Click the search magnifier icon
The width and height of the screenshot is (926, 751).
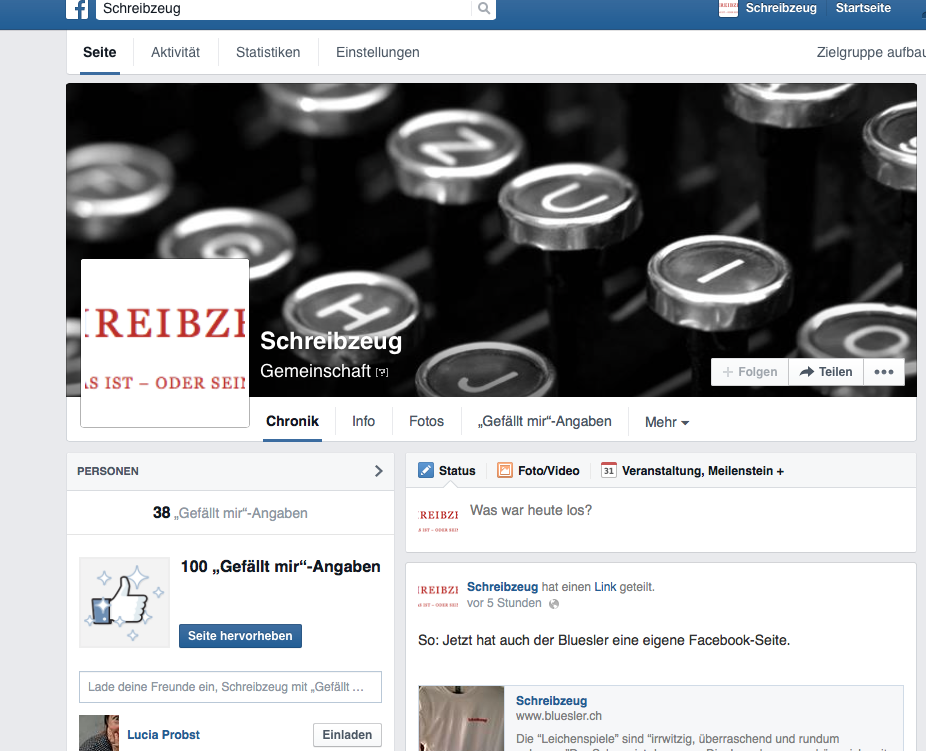tap(484, 8)
